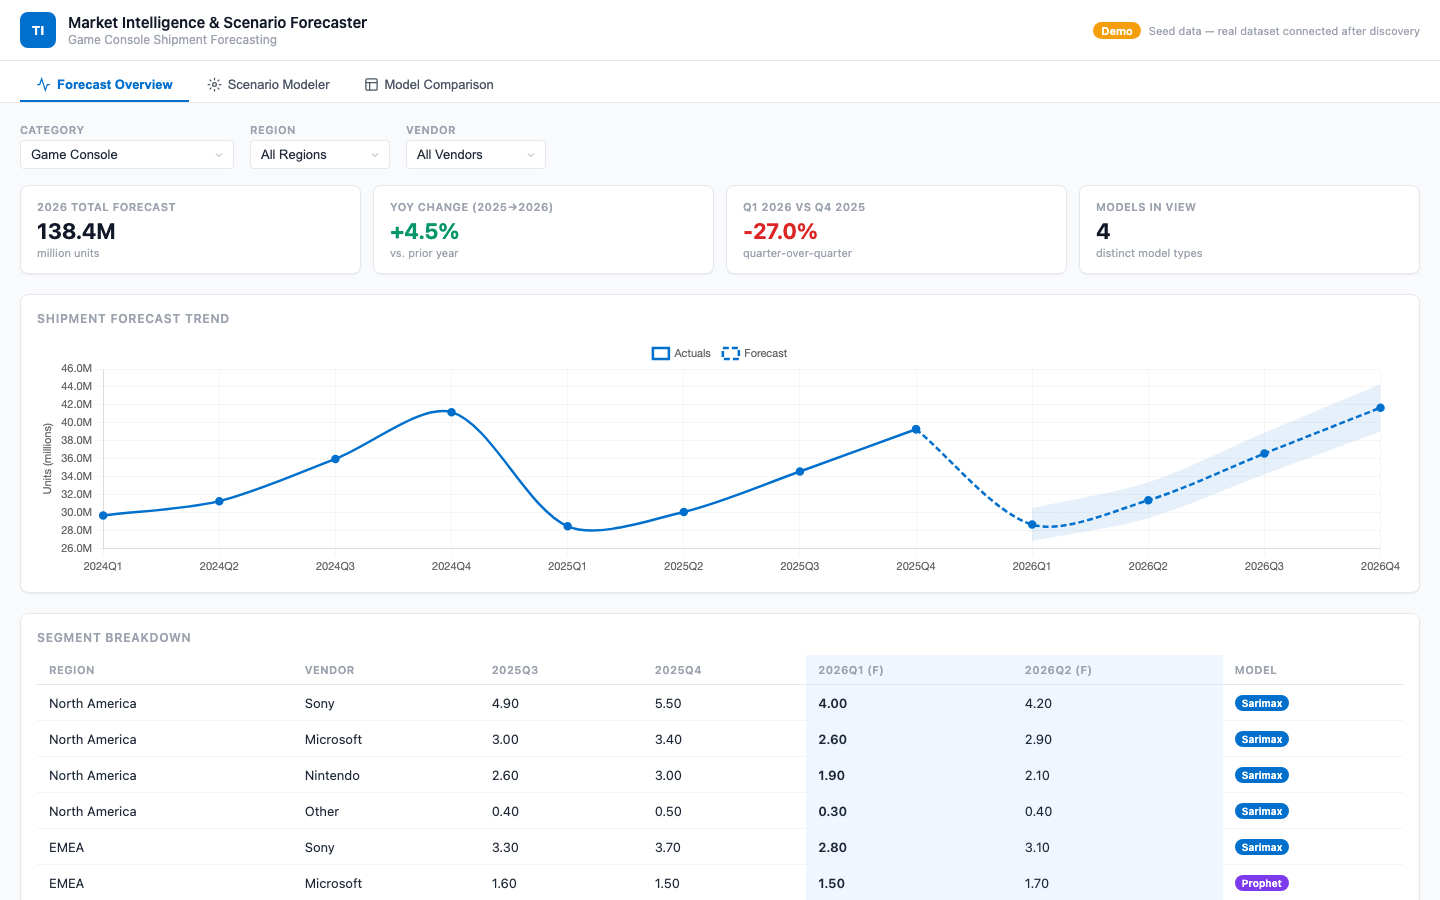
Task: Click the 2026 Total Forecast 138.4M card
Action: [x=190, y=229]
